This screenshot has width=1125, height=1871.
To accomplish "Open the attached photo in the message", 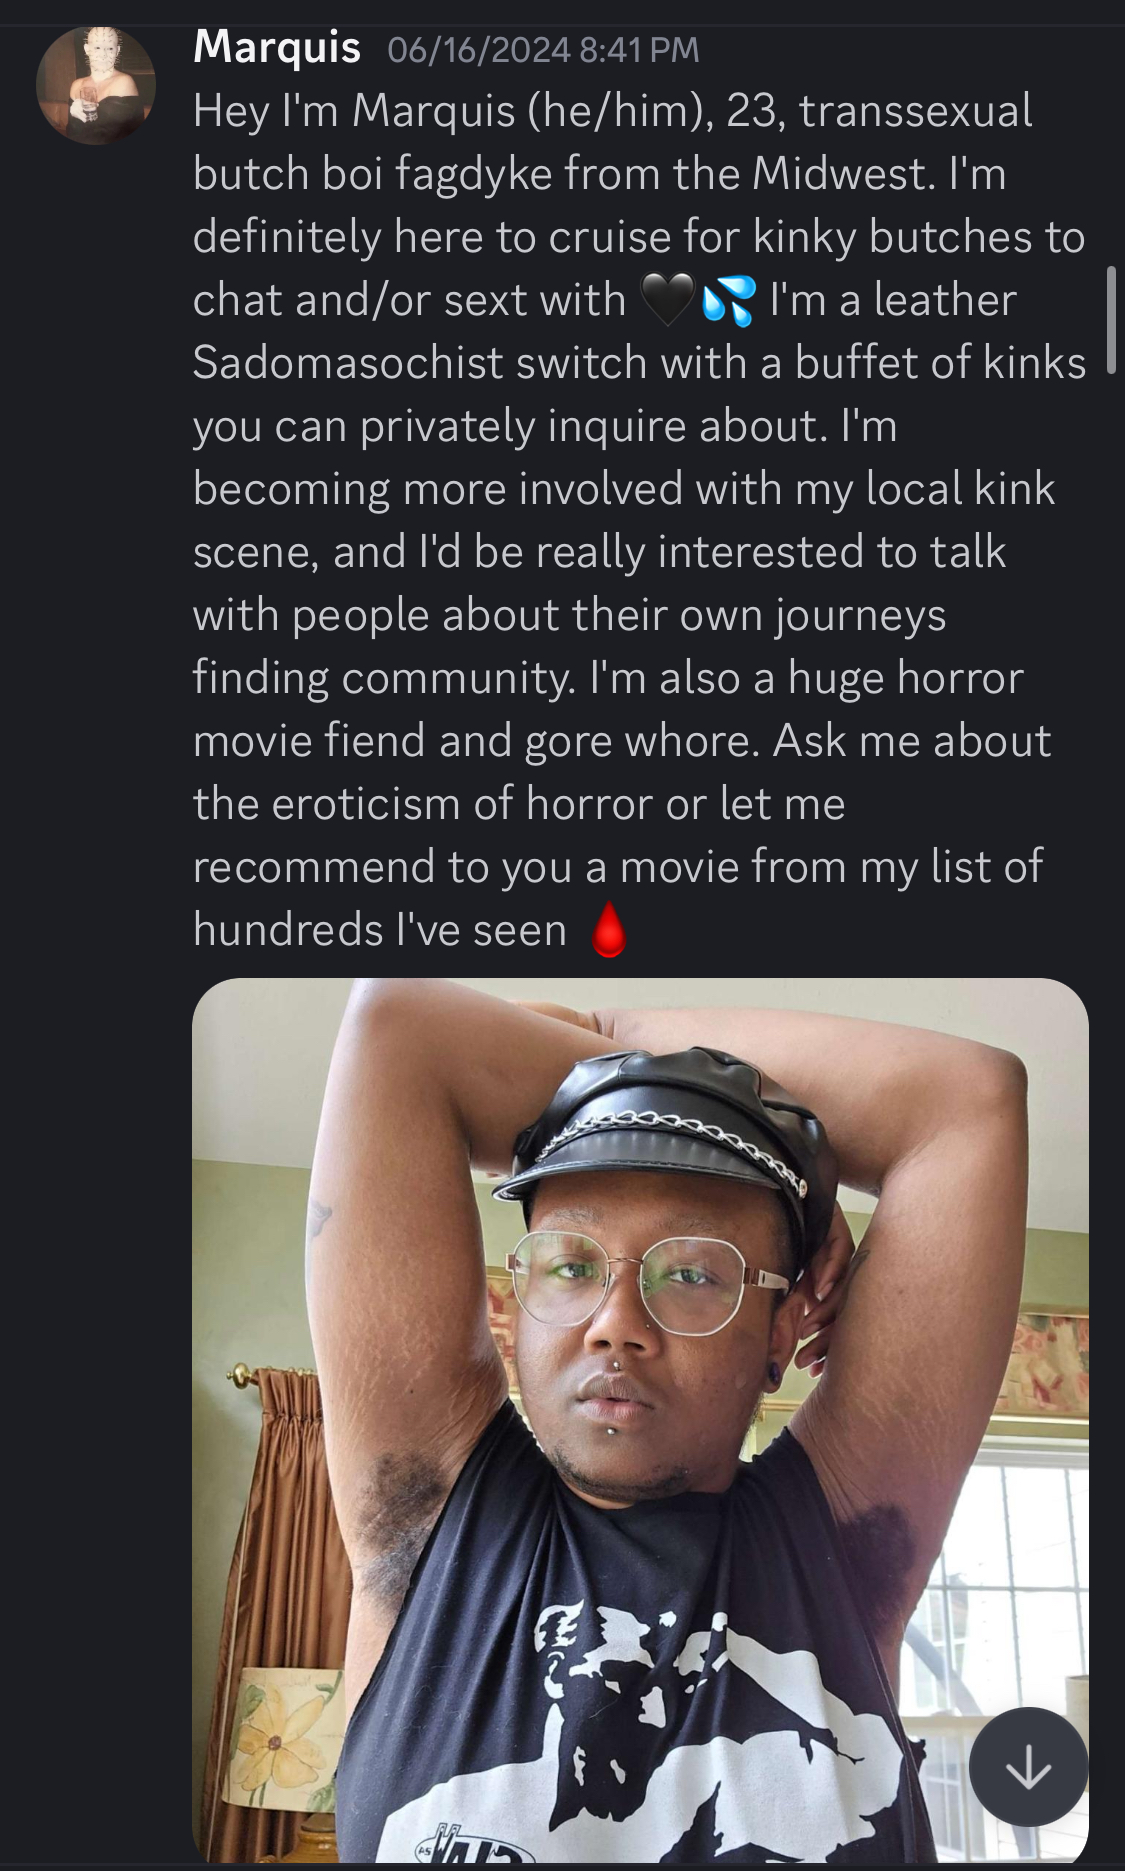I will (640, 1420).
